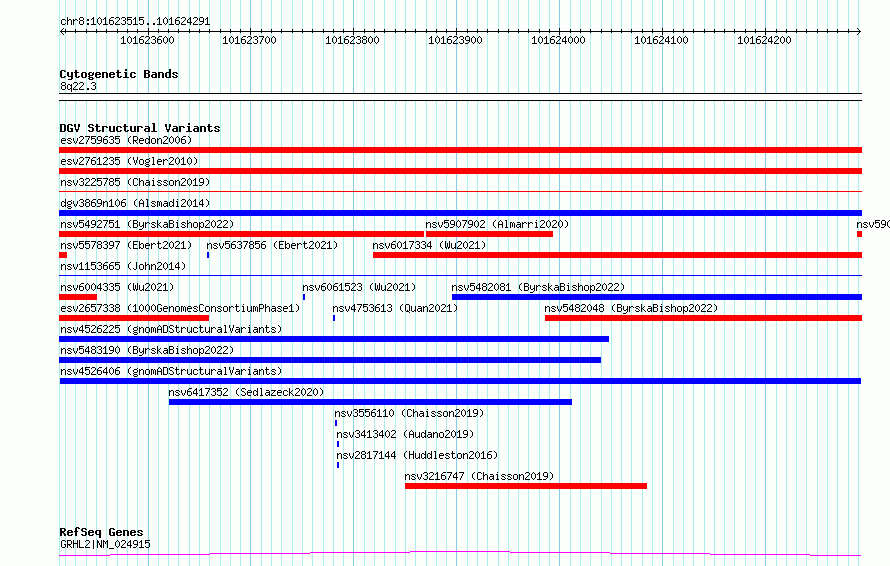The height and width of the screenshot is (566, 890).
Task: Click the red bar under esv2761235
Action: click(460, 171)
